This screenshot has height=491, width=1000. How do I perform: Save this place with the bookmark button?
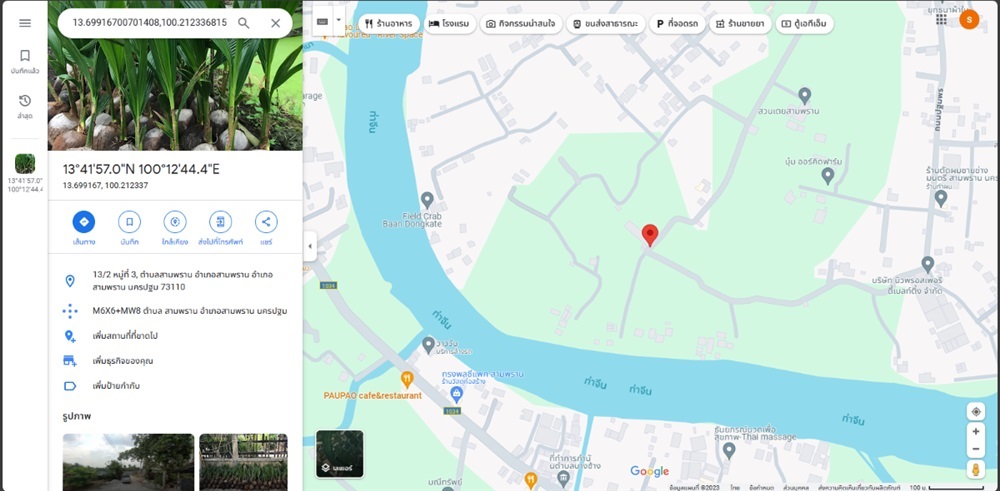pos(129,222)
